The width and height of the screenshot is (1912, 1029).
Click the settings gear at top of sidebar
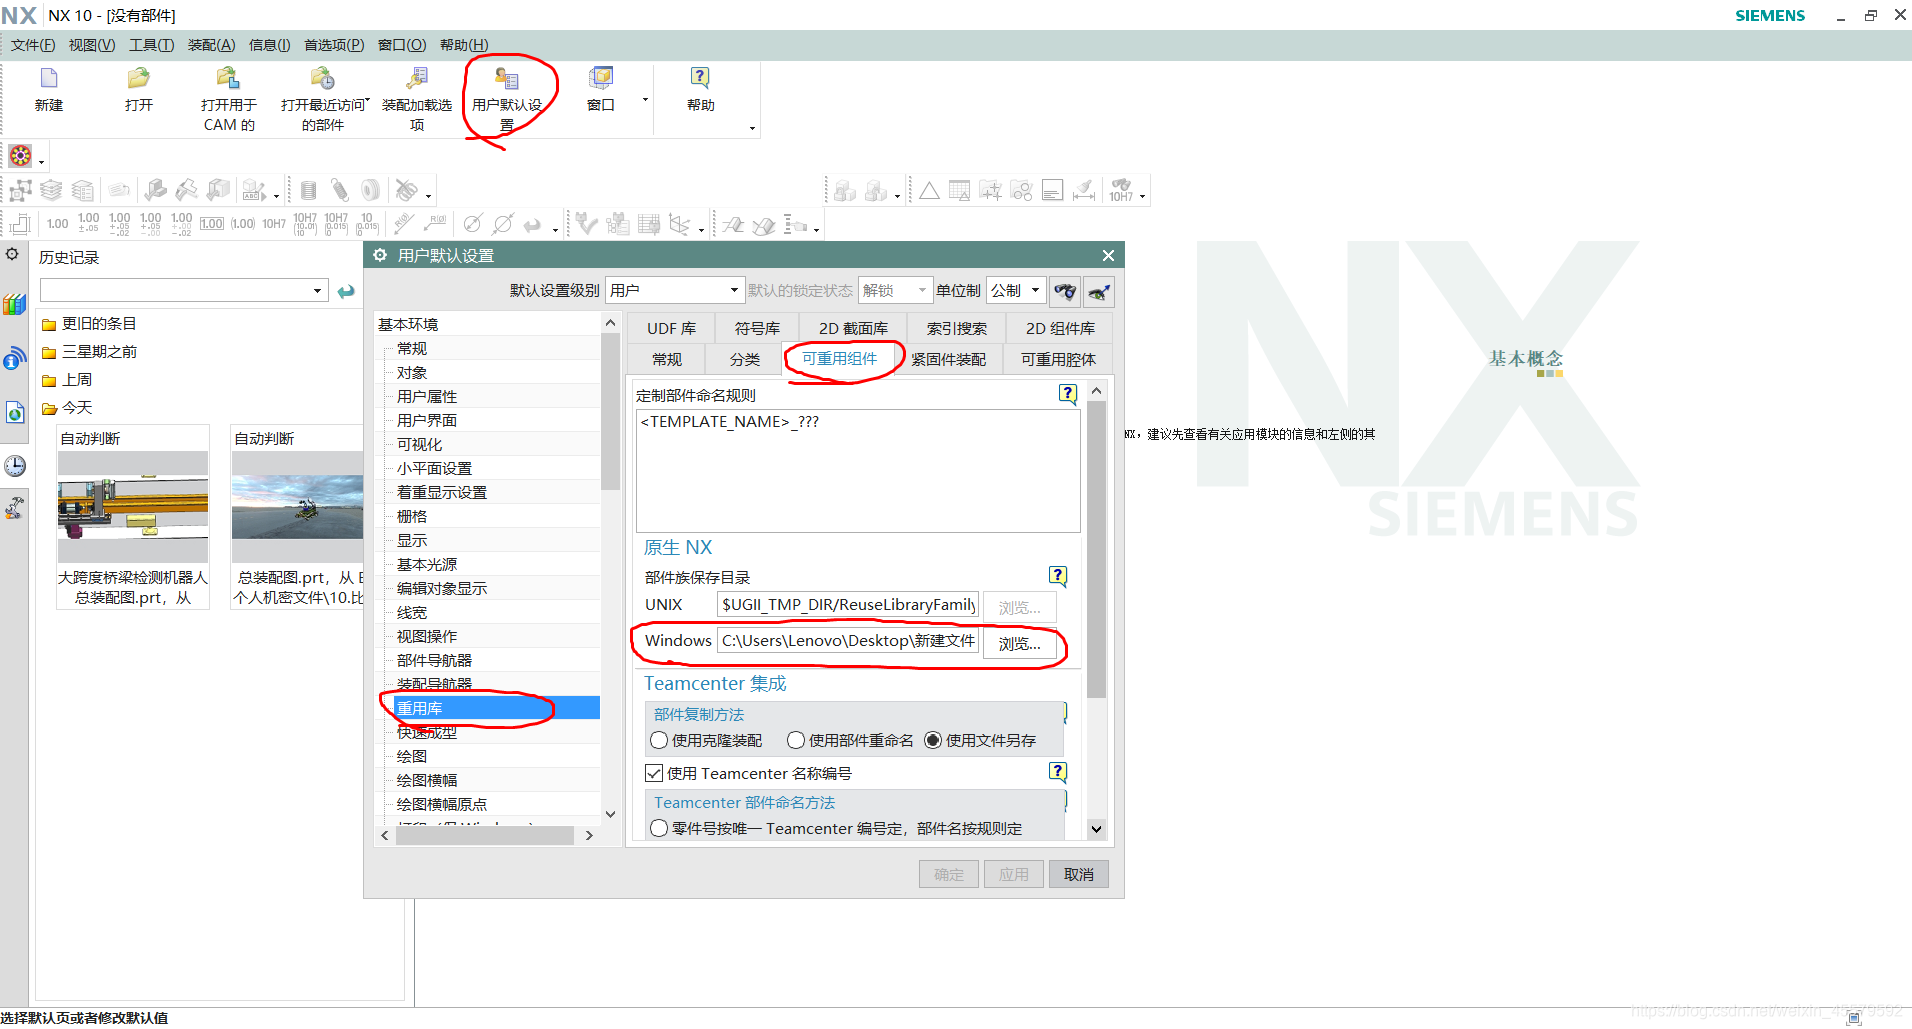(12, 254)
